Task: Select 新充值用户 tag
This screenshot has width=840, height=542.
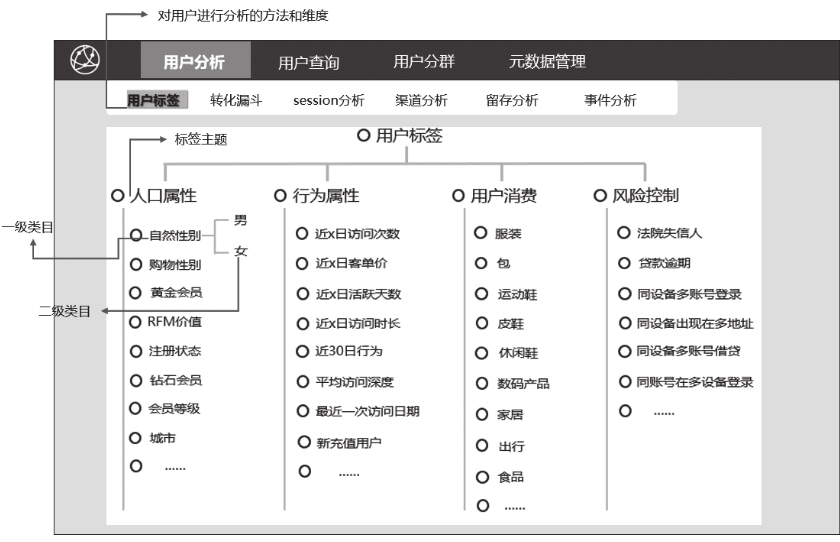Action: 340,442
